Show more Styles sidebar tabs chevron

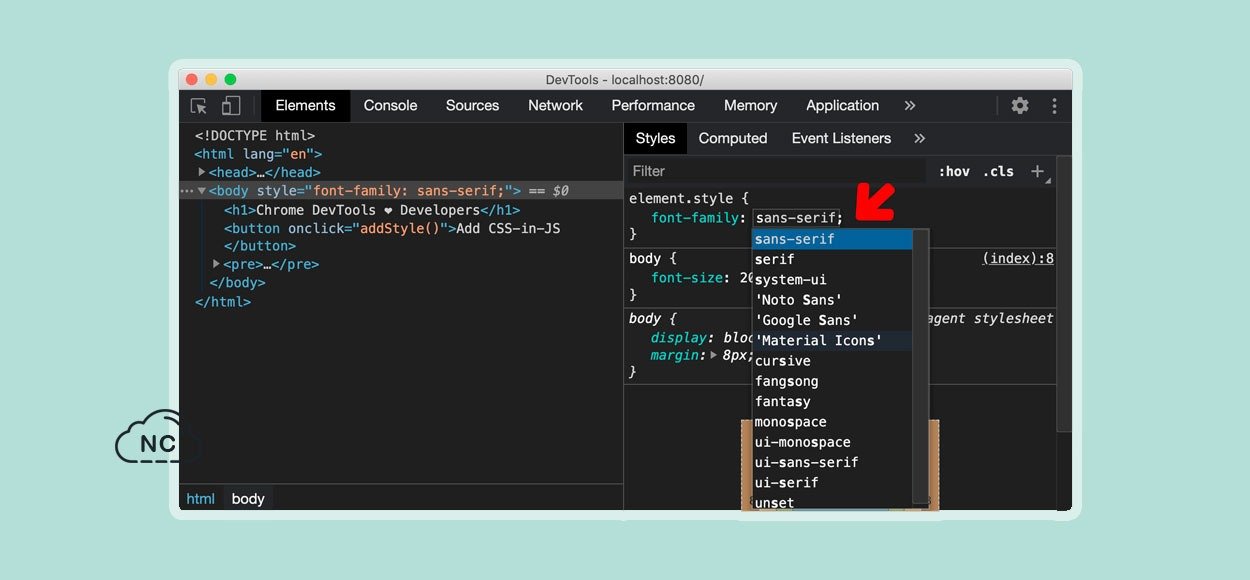[919, 139]
